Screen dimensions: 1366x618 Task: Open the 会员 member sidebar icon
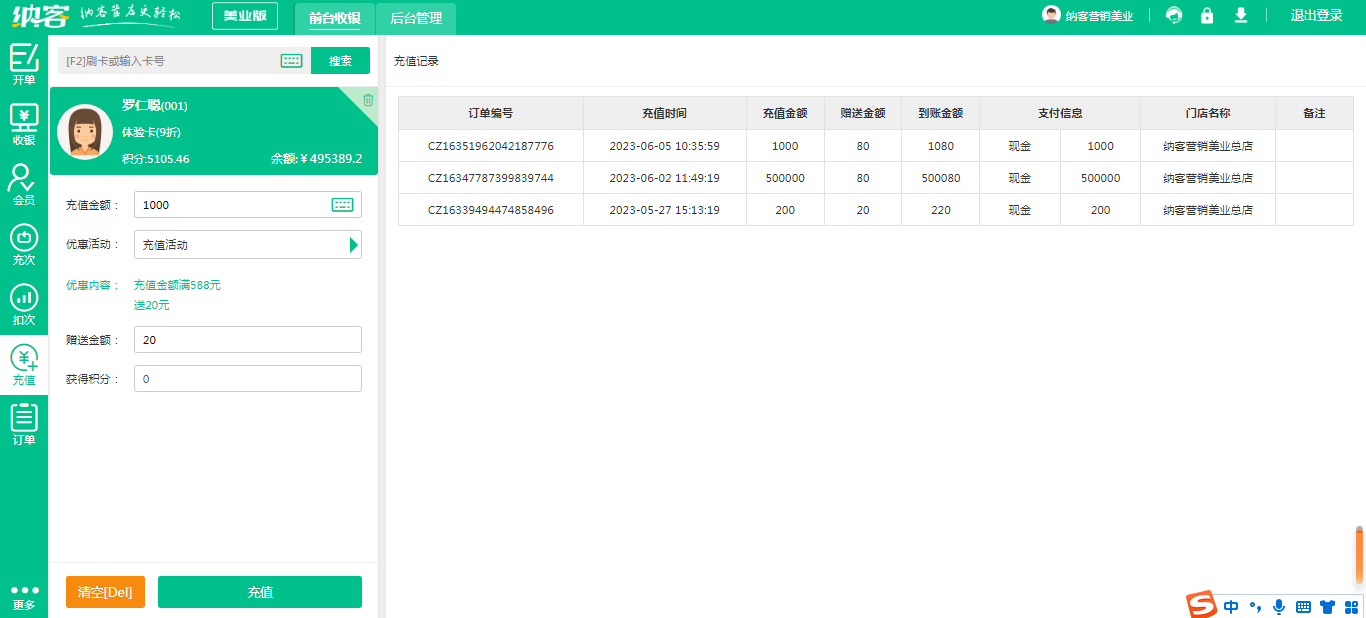click(x=24, y=184)
